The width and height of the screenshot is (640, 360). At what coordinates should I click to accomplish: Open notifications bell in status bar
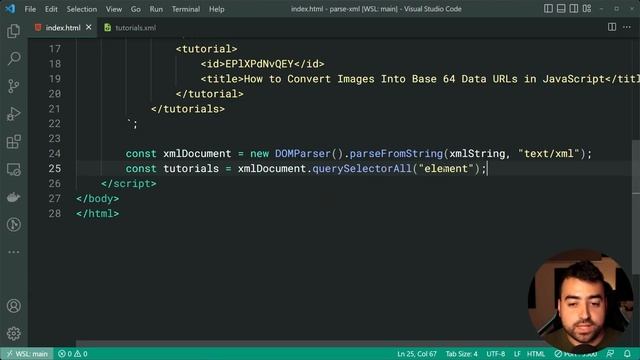point(627,353)
